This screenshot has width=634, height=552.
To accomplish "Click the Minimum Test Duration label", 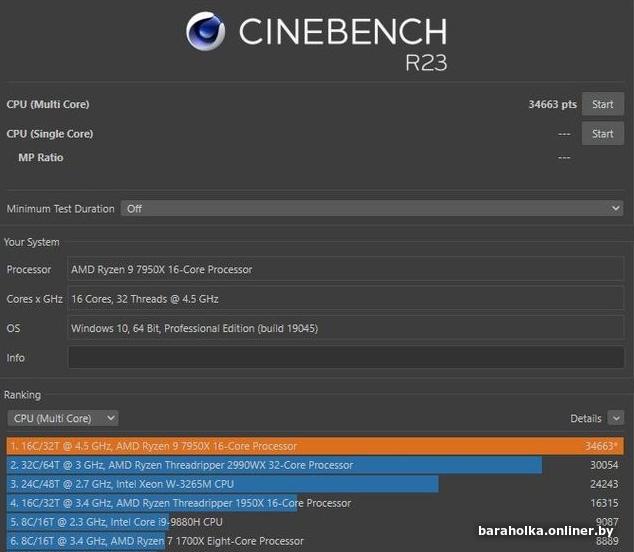I will click(61, 209).
